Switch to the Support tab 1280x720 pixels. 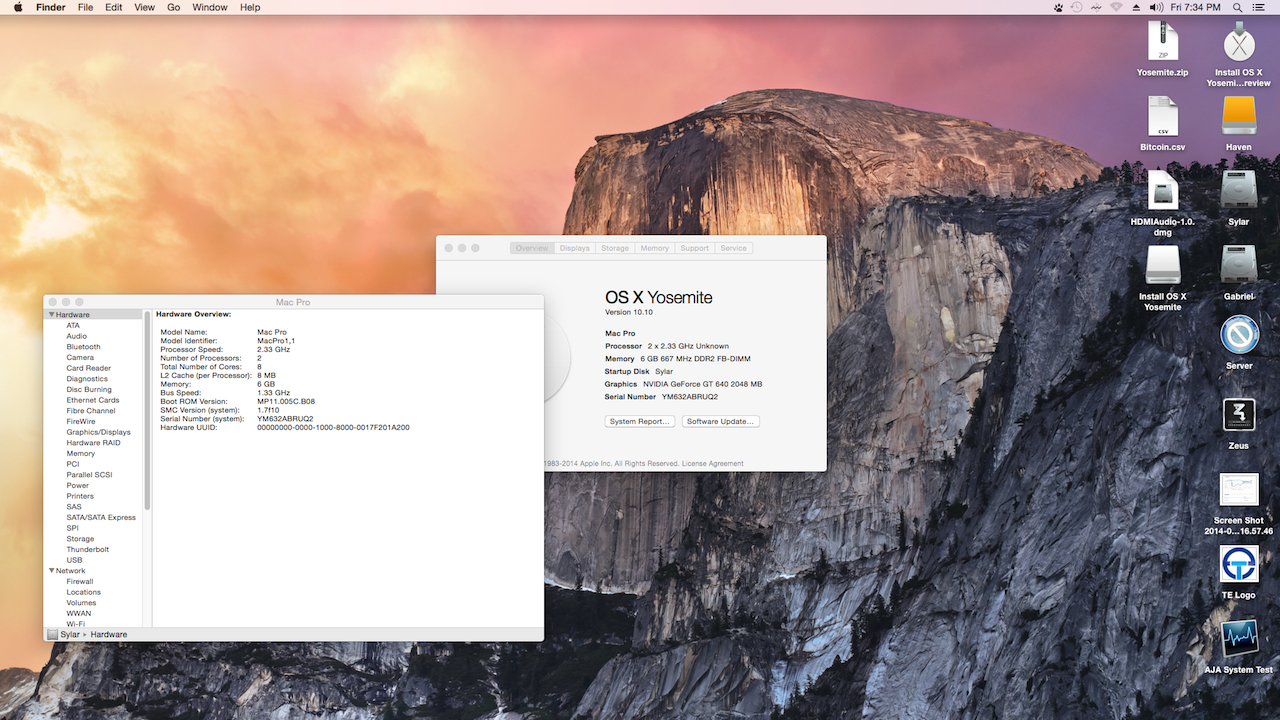pos(694,248)
